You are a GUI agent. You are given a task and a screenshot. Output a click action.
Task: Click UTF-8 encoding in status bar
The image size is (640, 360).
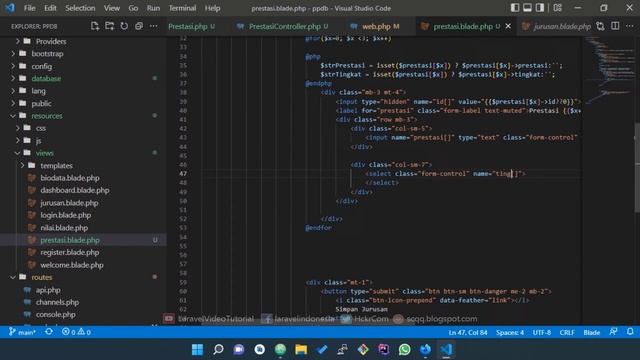542,333
